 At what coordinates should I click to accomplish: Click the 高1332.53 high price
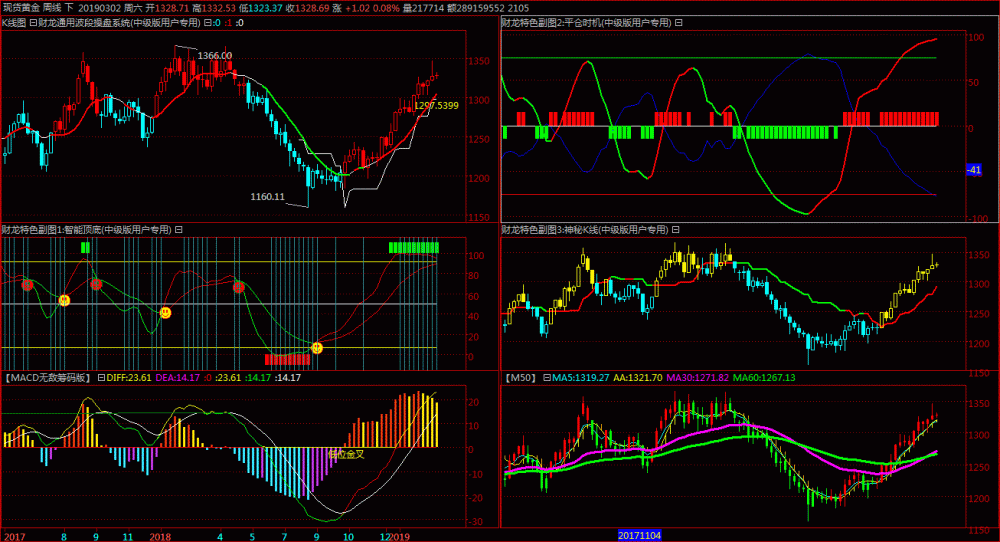pyautogui.click(x=214, y=8)
